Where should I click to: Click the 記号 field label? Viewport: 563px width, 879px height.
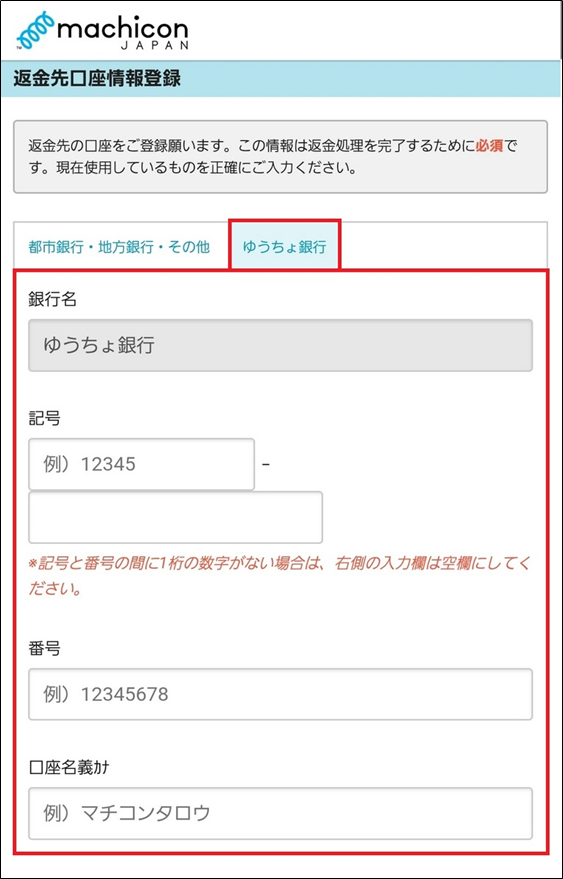point(44,419)
